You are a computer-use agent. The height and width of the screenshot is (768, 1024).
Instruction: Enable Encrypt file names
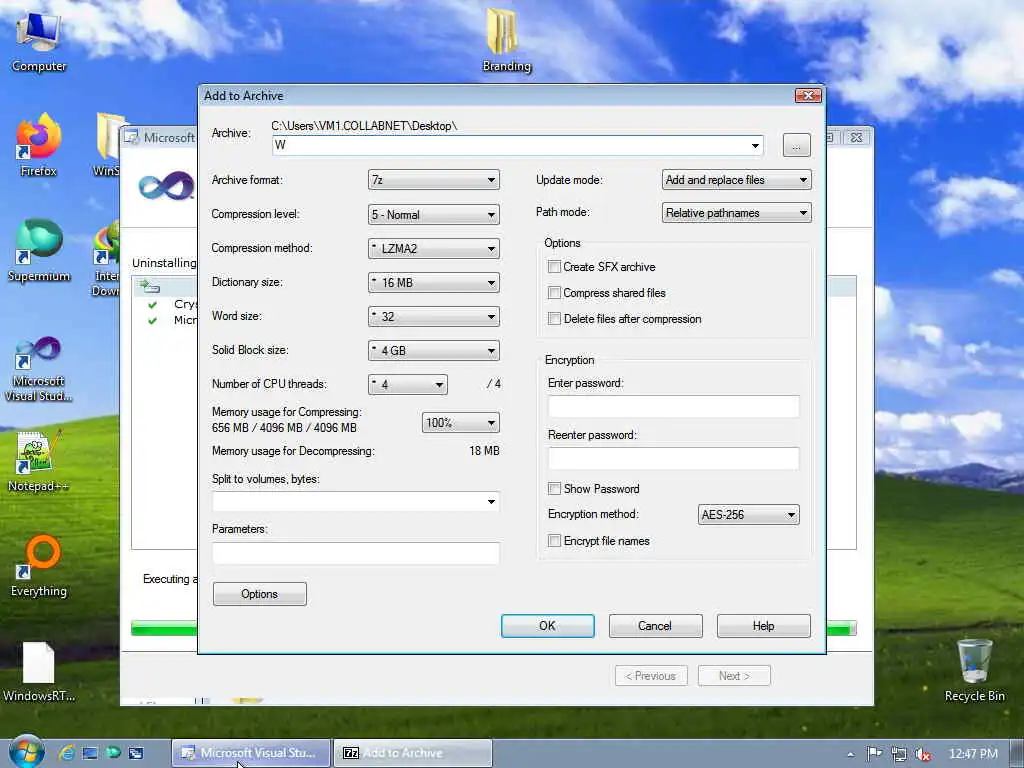click(x=554, y=541)
